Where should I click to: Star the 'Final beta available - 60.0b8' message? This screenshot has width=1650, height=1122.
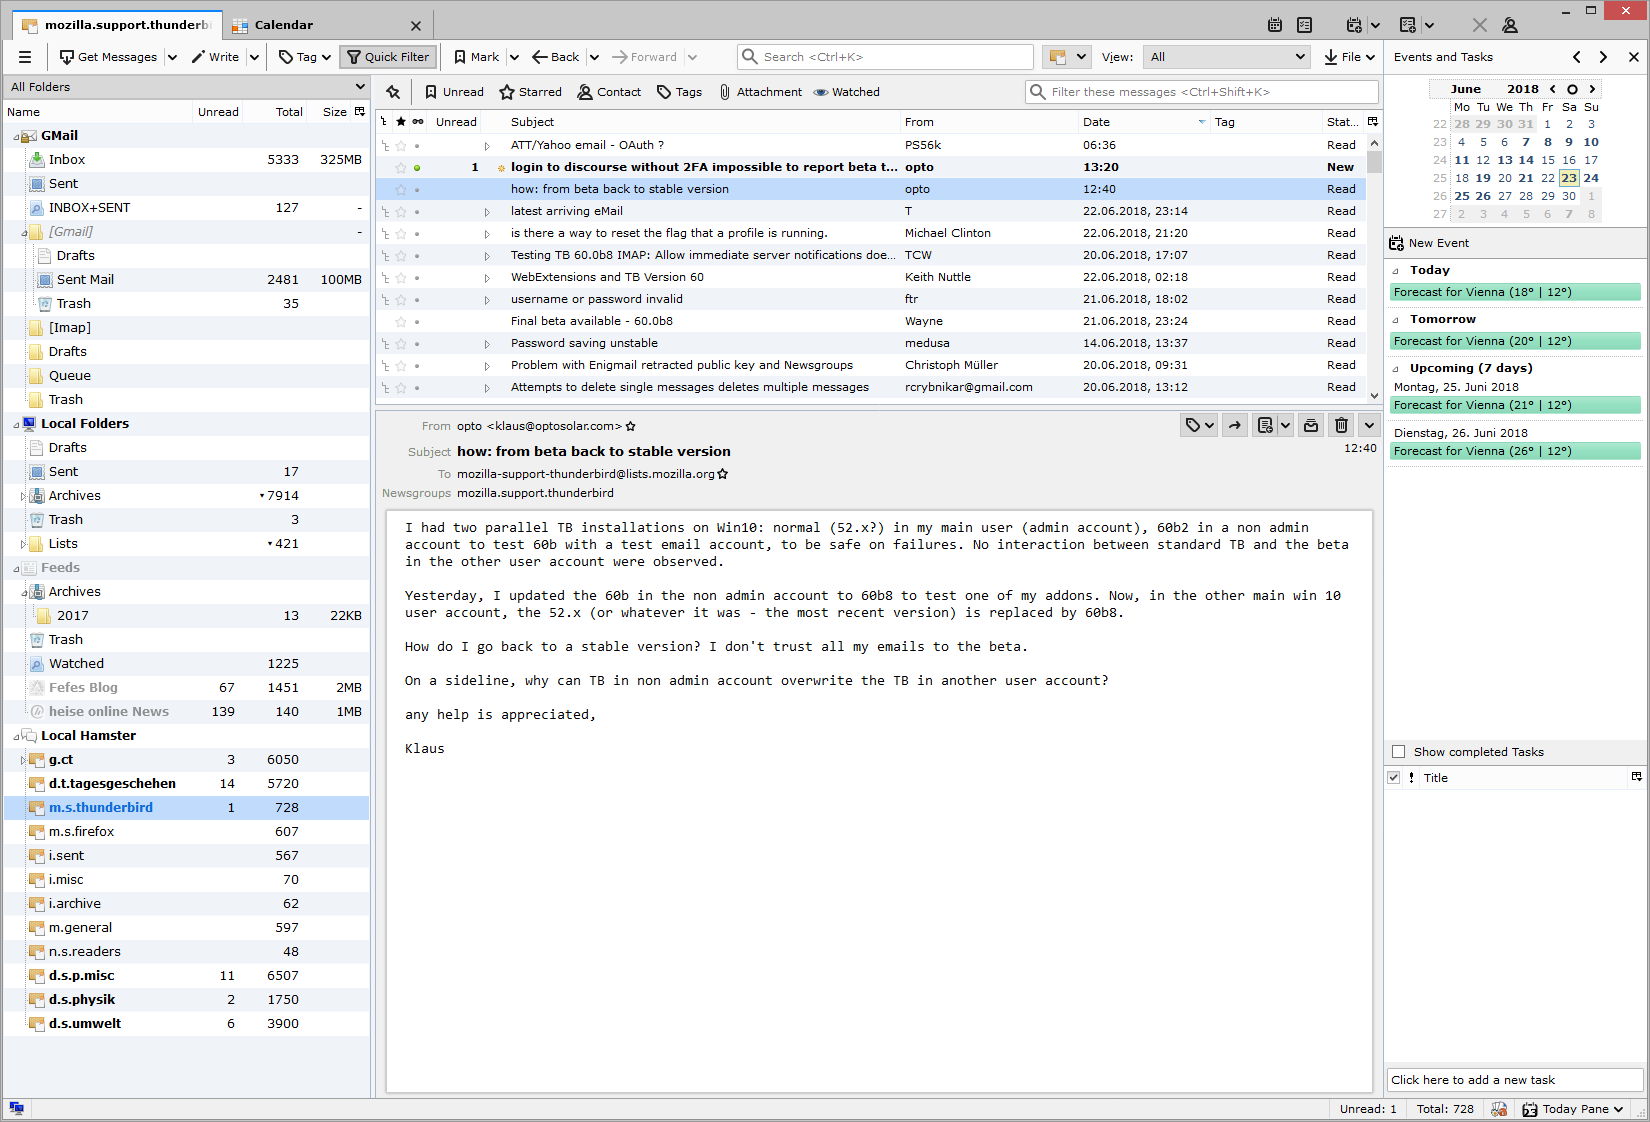[401, 322]
